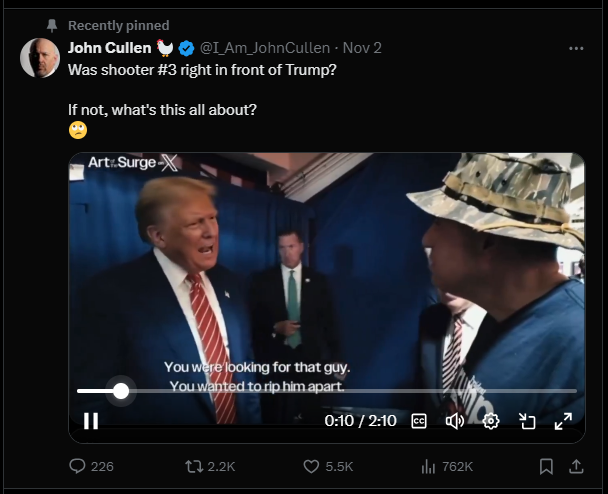Open @I_Am_JohnCullen handle link
Screen dimensions: 608x494
(x=265, y=48)
